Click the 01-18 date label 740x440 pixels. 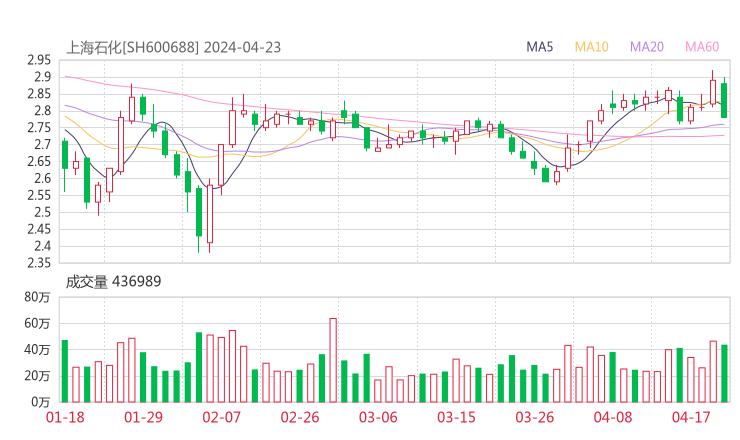[x=65, y=417]
